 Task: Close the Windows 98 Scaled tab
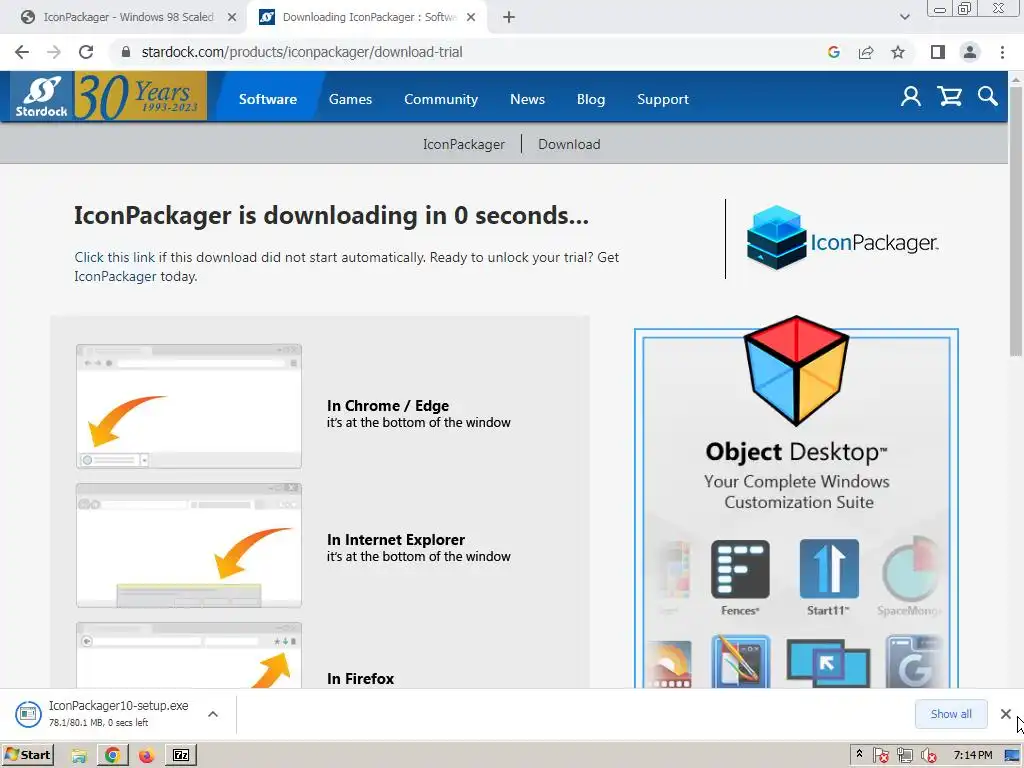(232, 17)
